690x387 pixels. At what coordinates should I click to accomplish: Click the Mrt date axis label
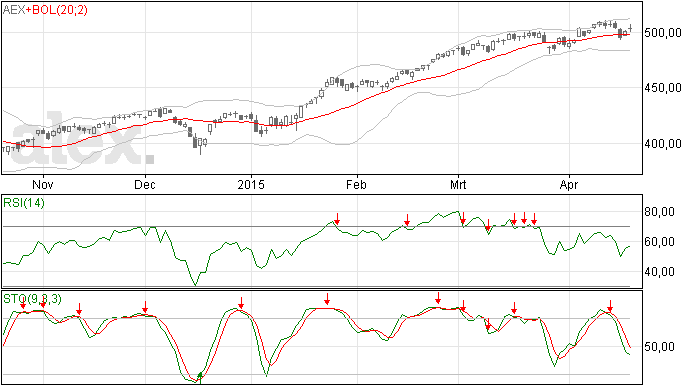tap(458, 184)
